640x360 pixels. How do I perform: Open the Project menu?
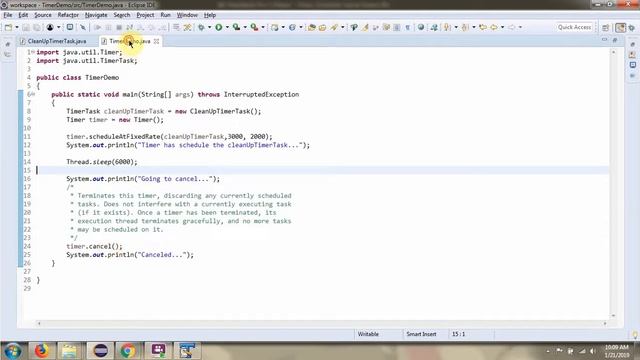145,15
